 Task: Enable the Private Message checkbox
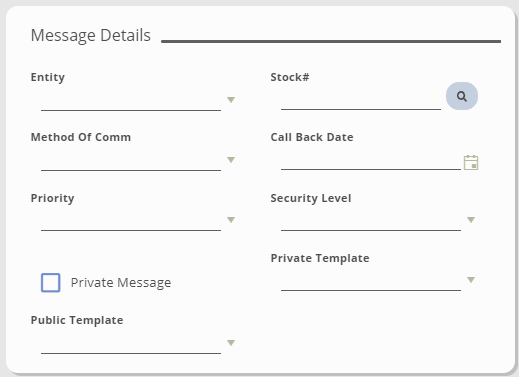51,283
